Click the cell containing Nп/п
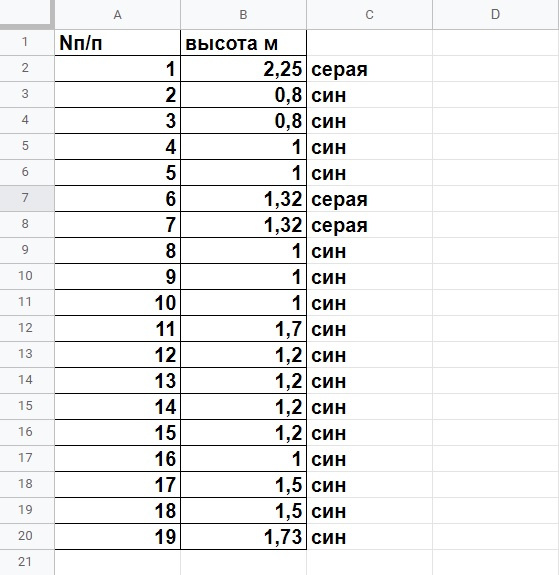 (x=117, y=43)
